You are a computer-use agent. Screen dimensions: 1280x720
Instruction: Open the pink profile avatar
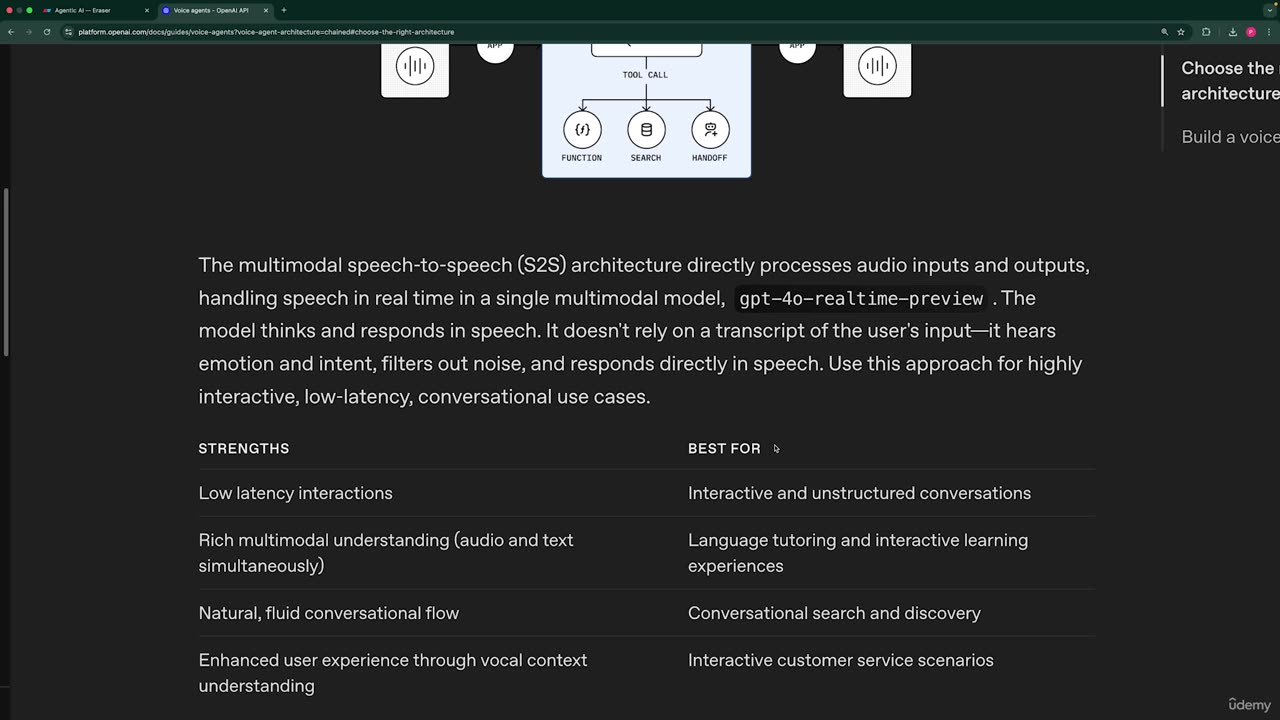tap(1251, 32)
